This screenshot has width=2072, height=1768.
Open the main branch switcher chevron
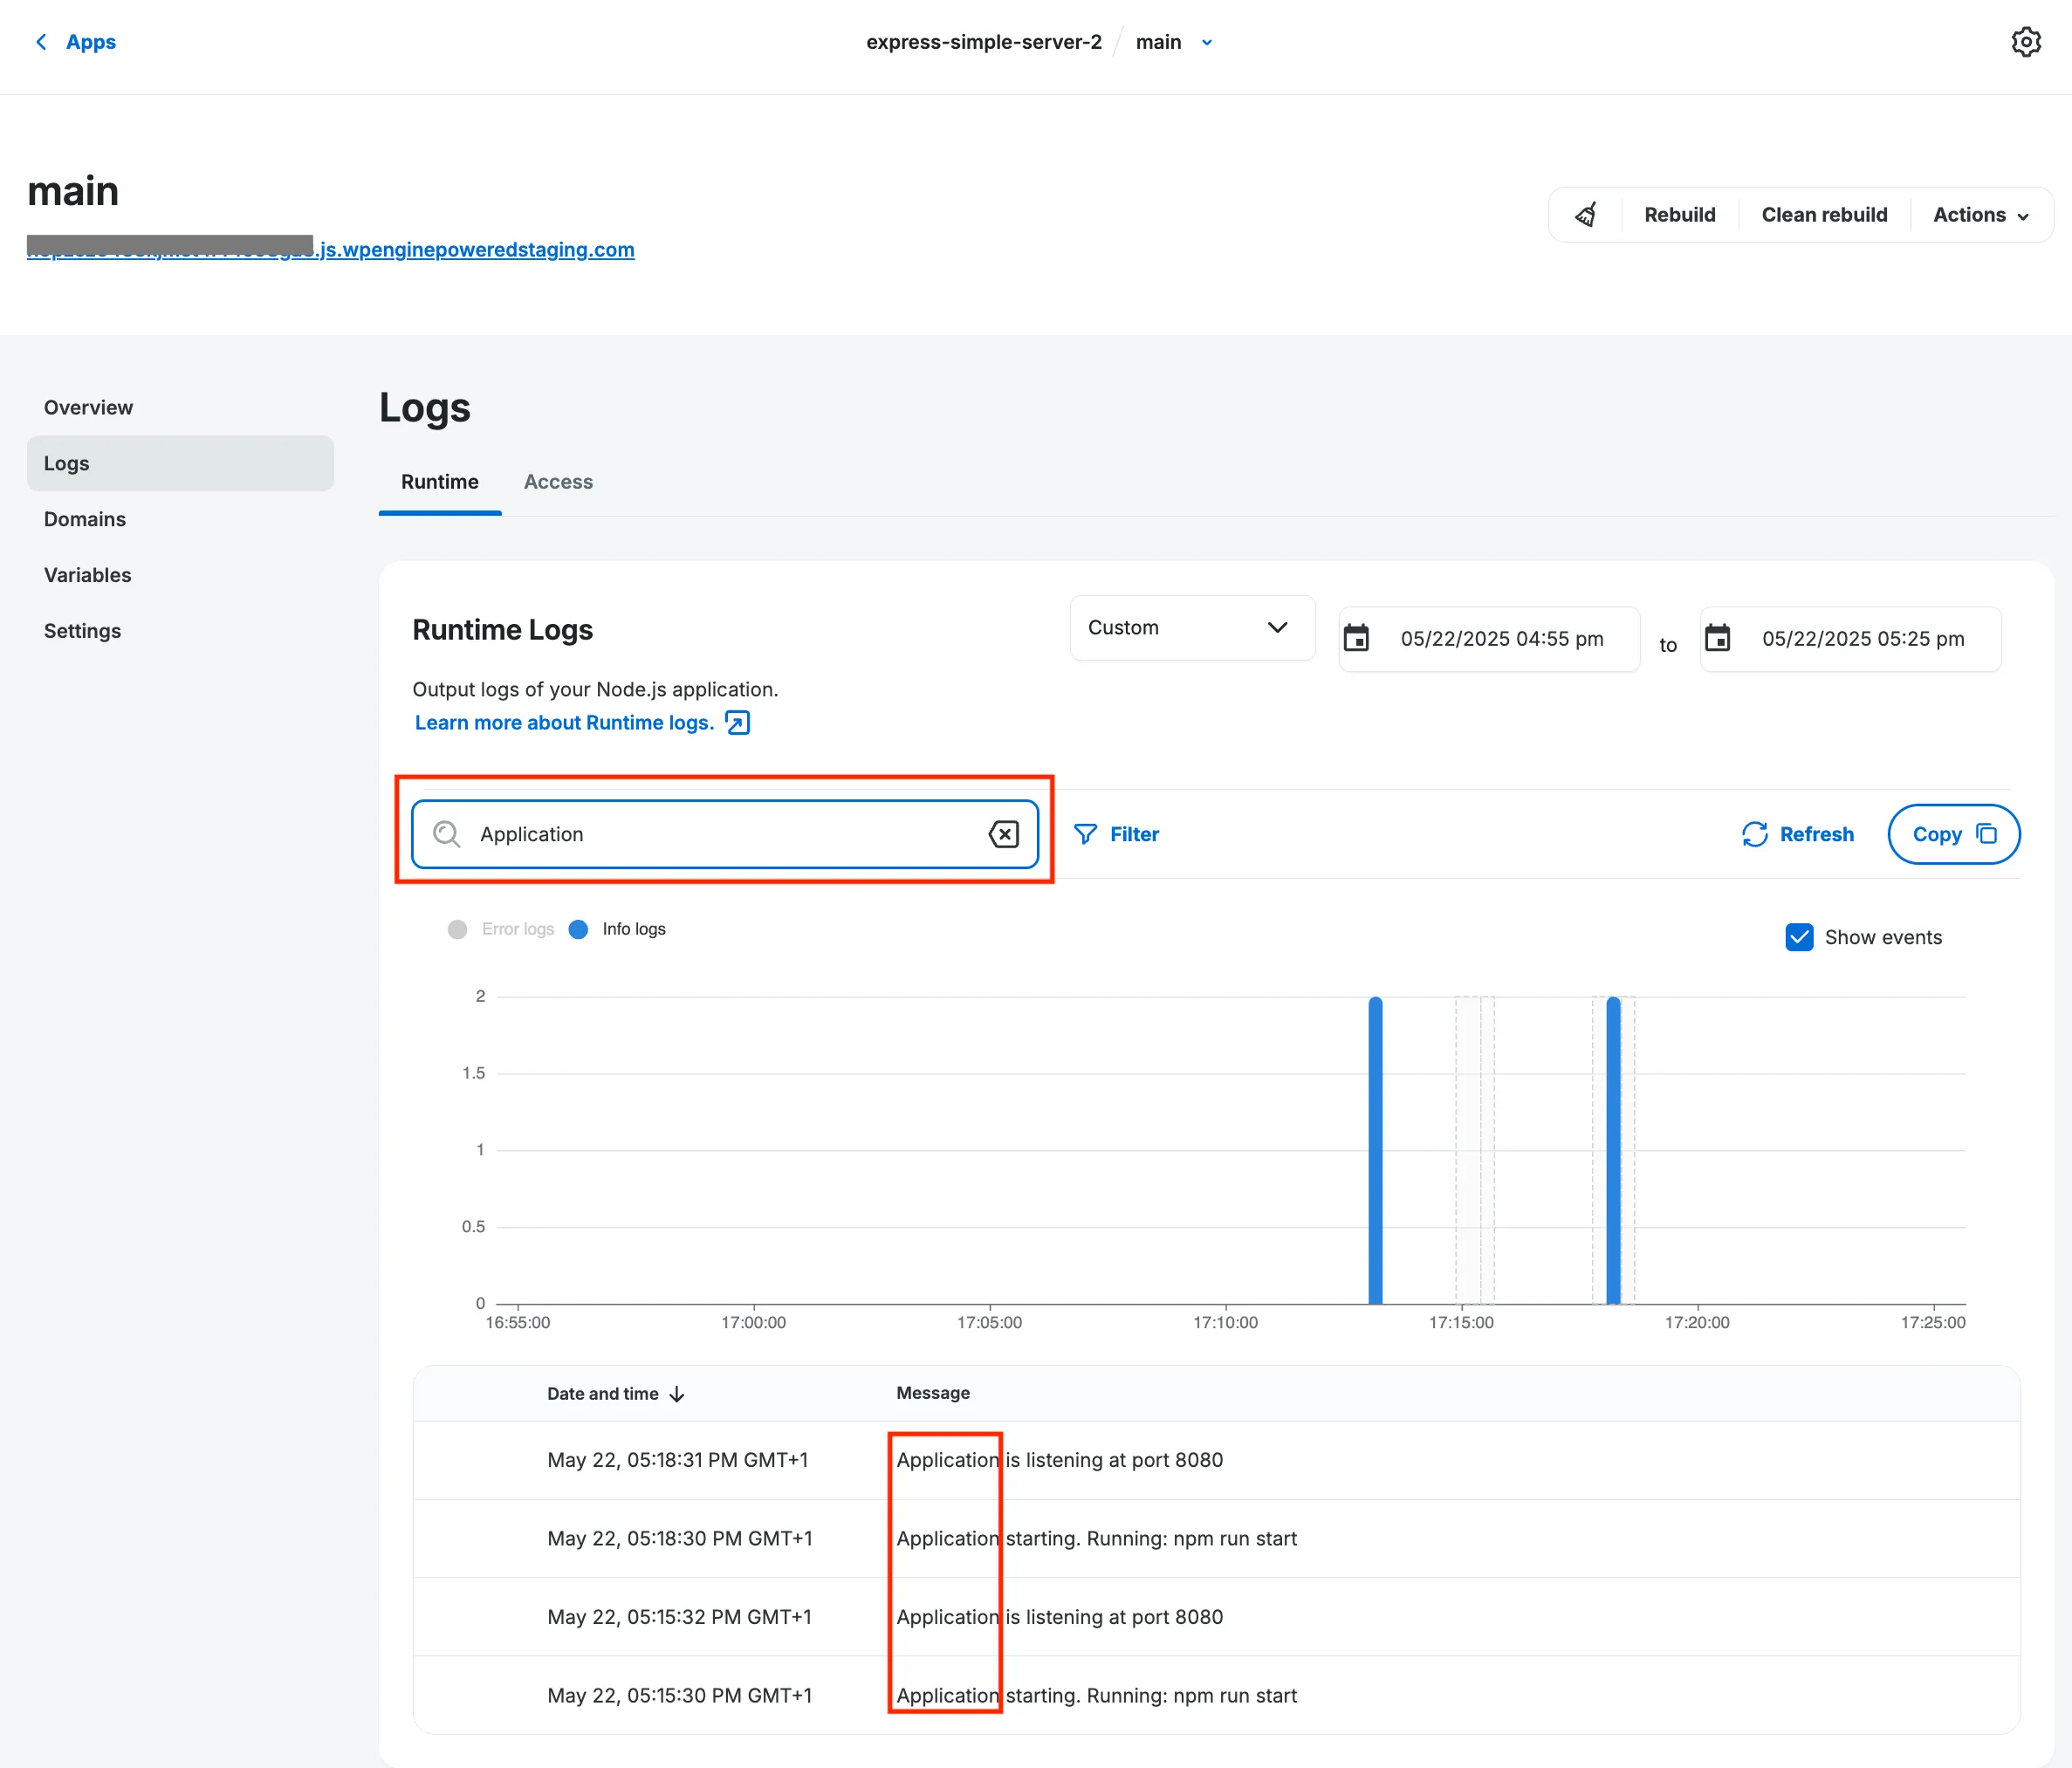tap(1206, 42)
